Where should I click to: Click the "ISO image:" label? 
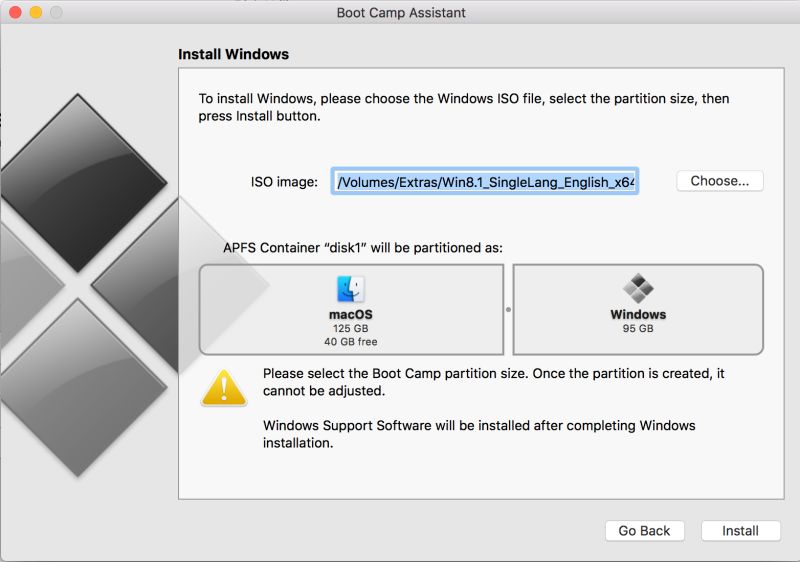[x=284, y=182]
